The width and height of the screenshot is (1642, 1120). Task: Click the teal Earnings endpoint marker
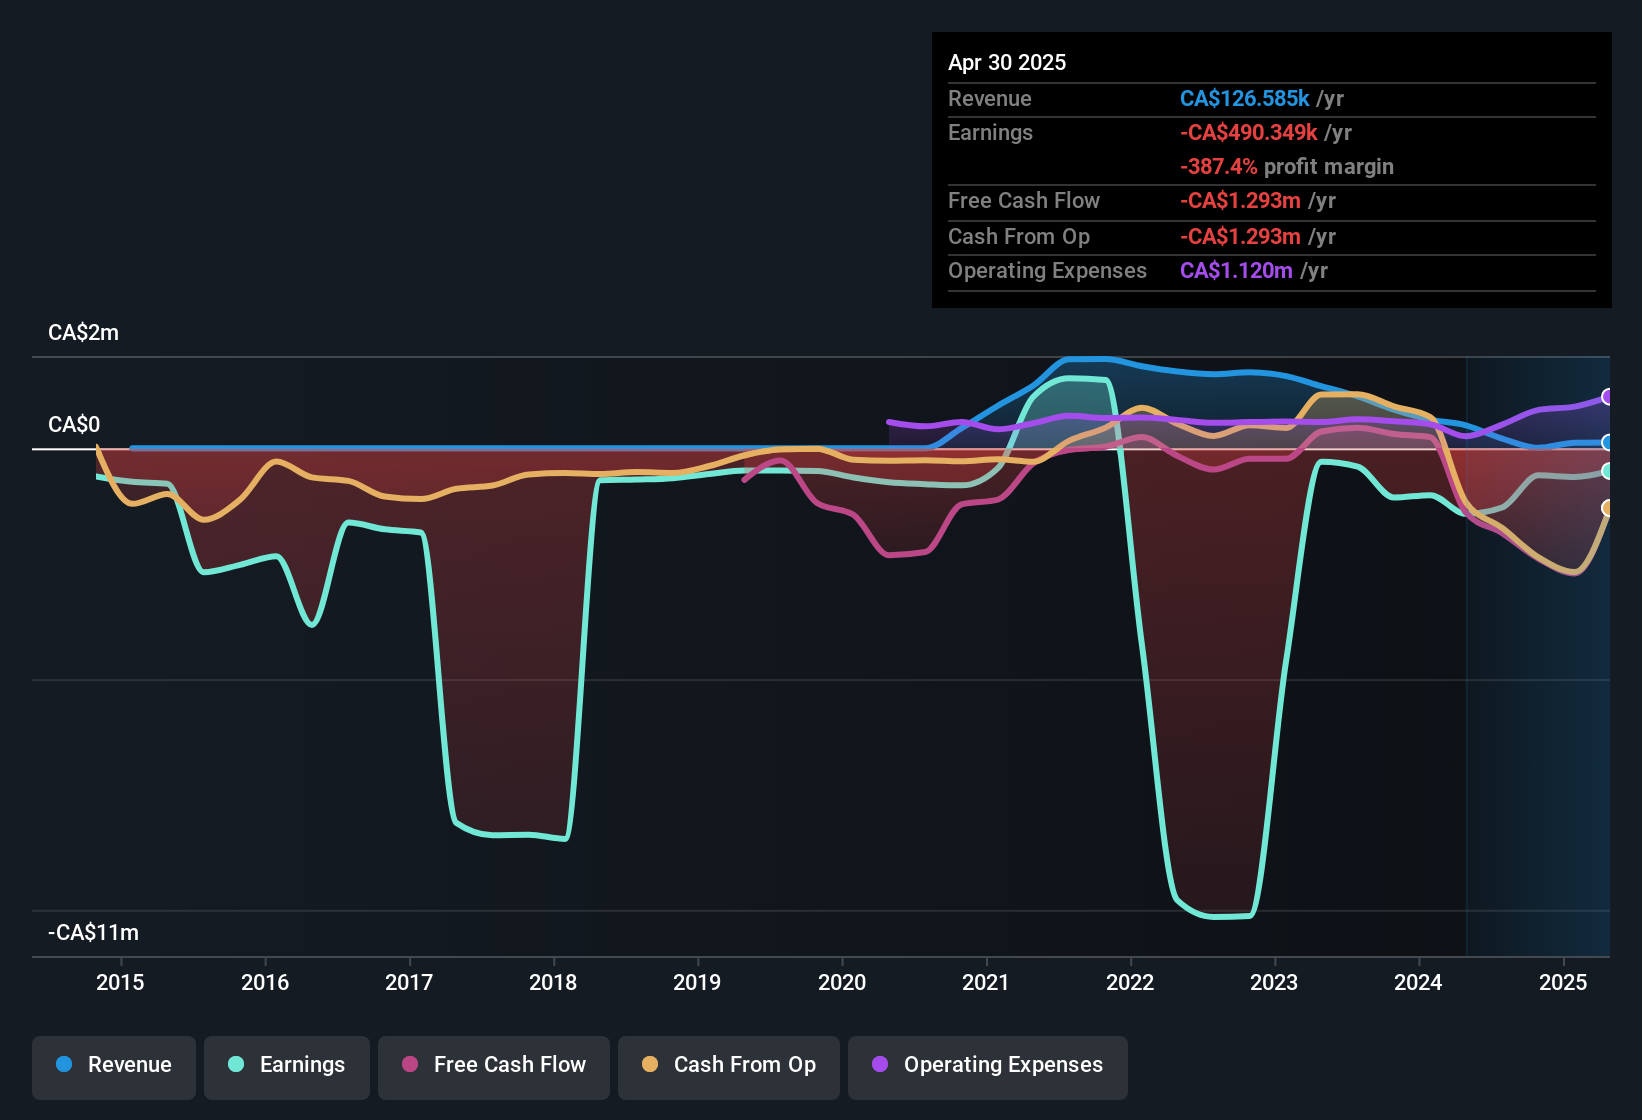tap(1607, 471)
